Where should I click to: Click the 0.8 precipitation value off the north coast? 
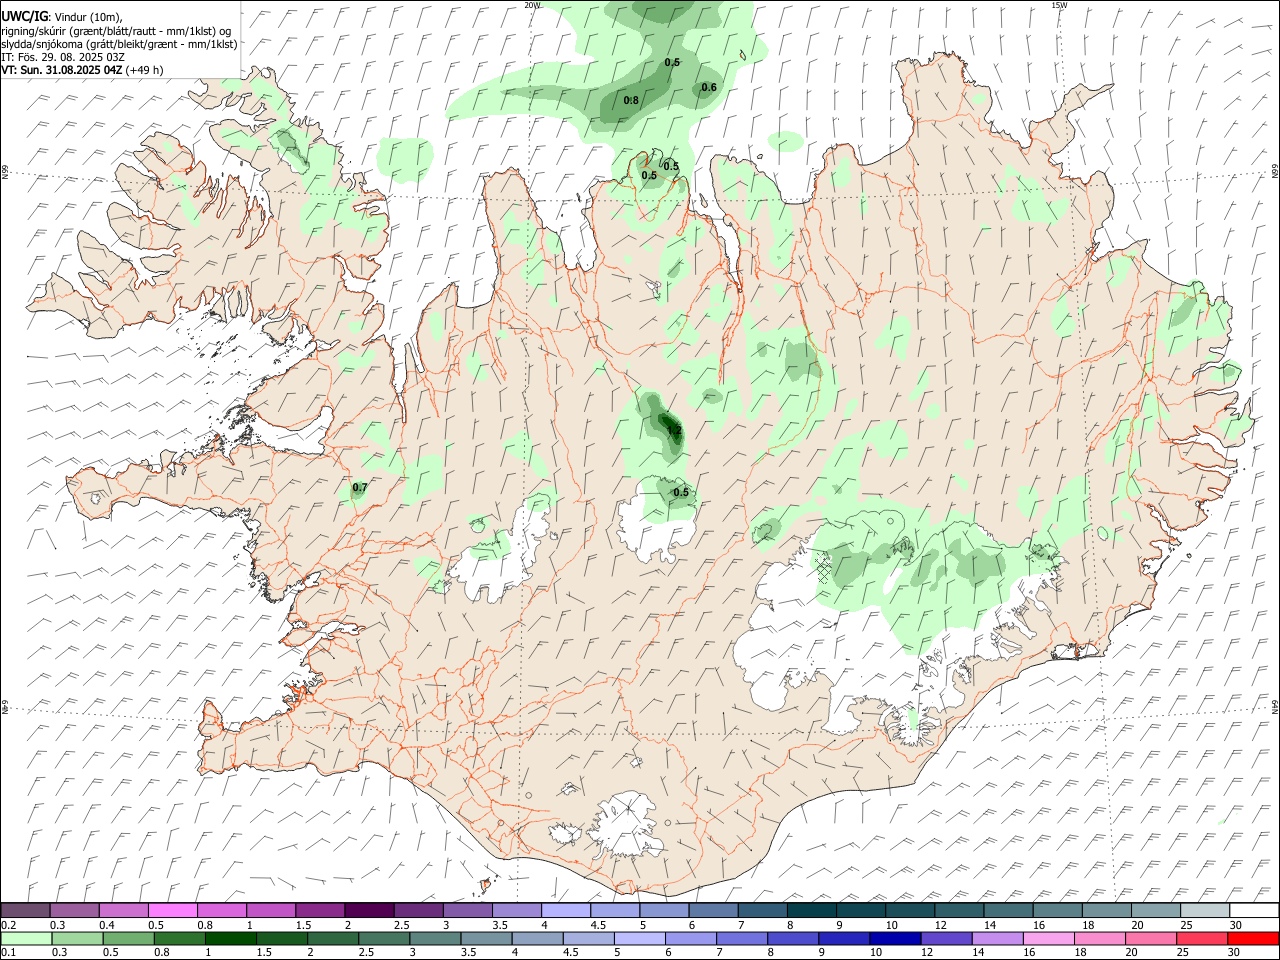click(631, 100)
